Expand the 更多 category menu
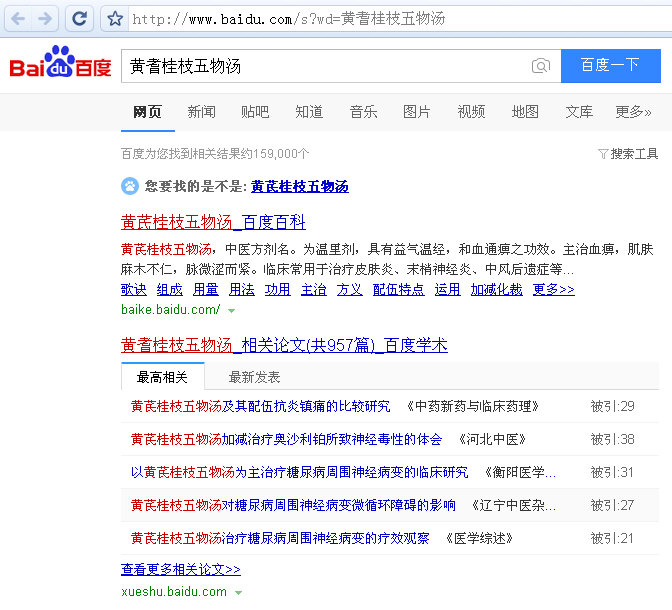 click(x=633, y=112)
